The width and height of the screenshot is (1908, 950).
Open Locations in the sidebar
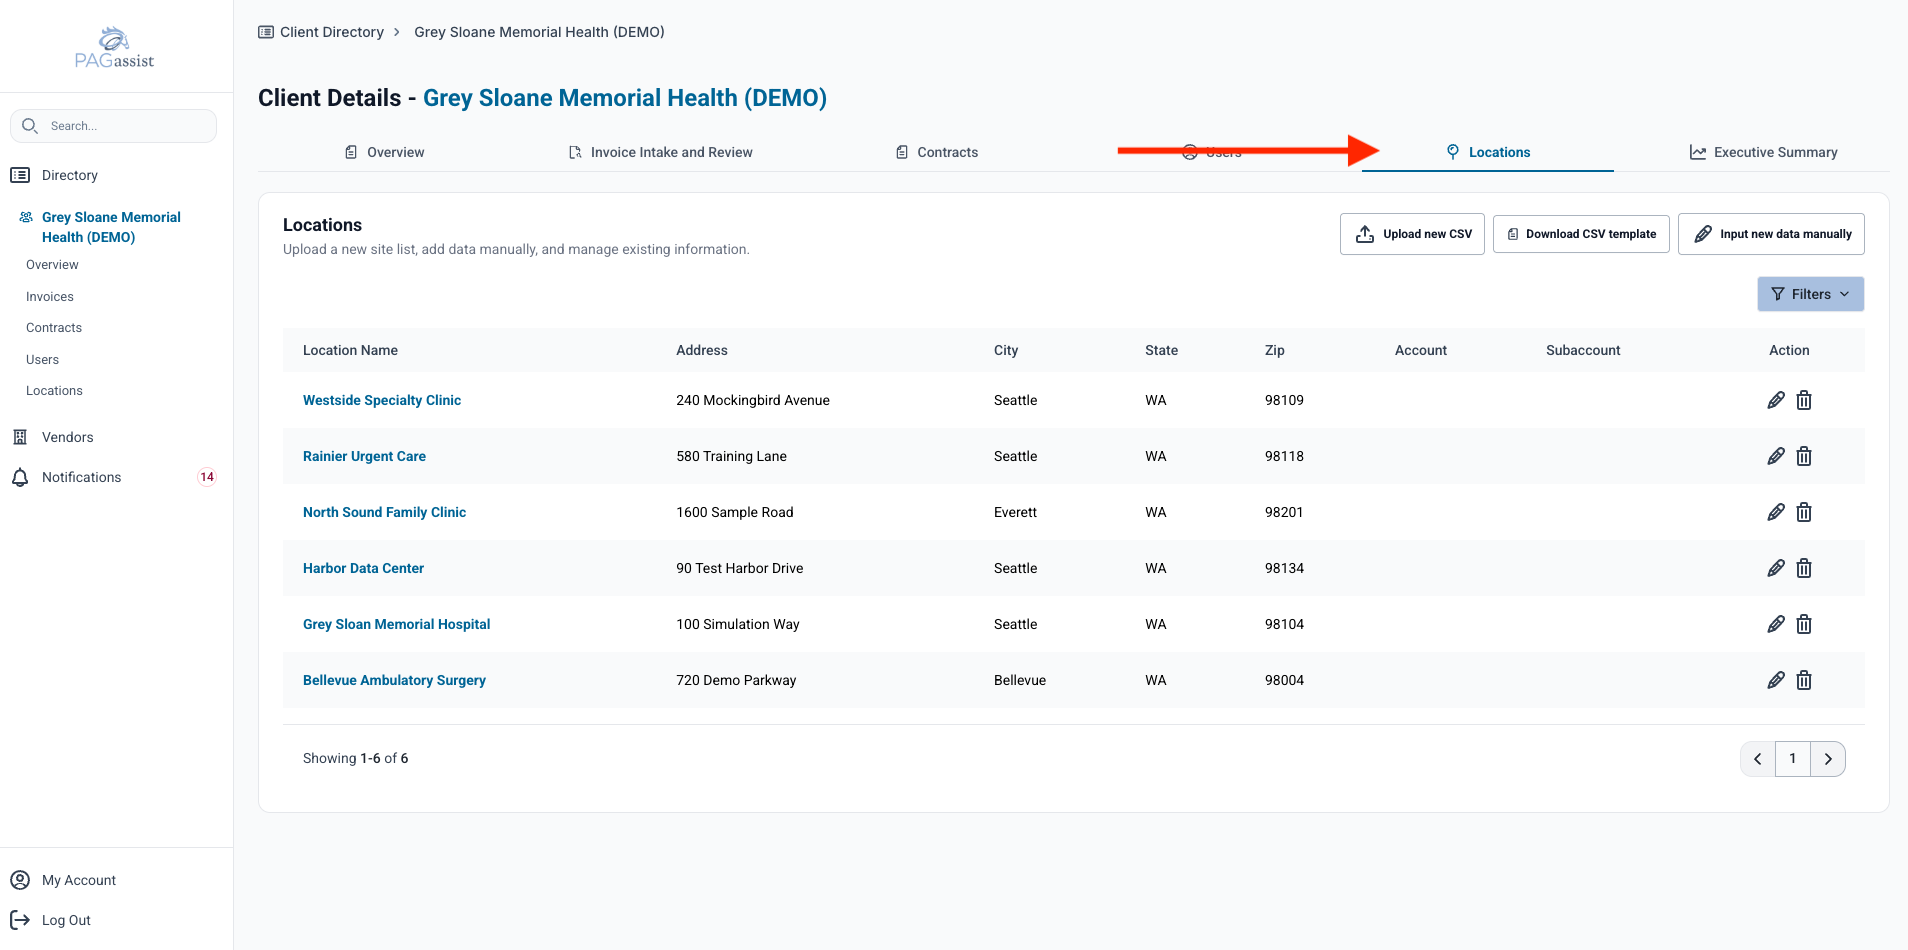[x=54, y=391]
